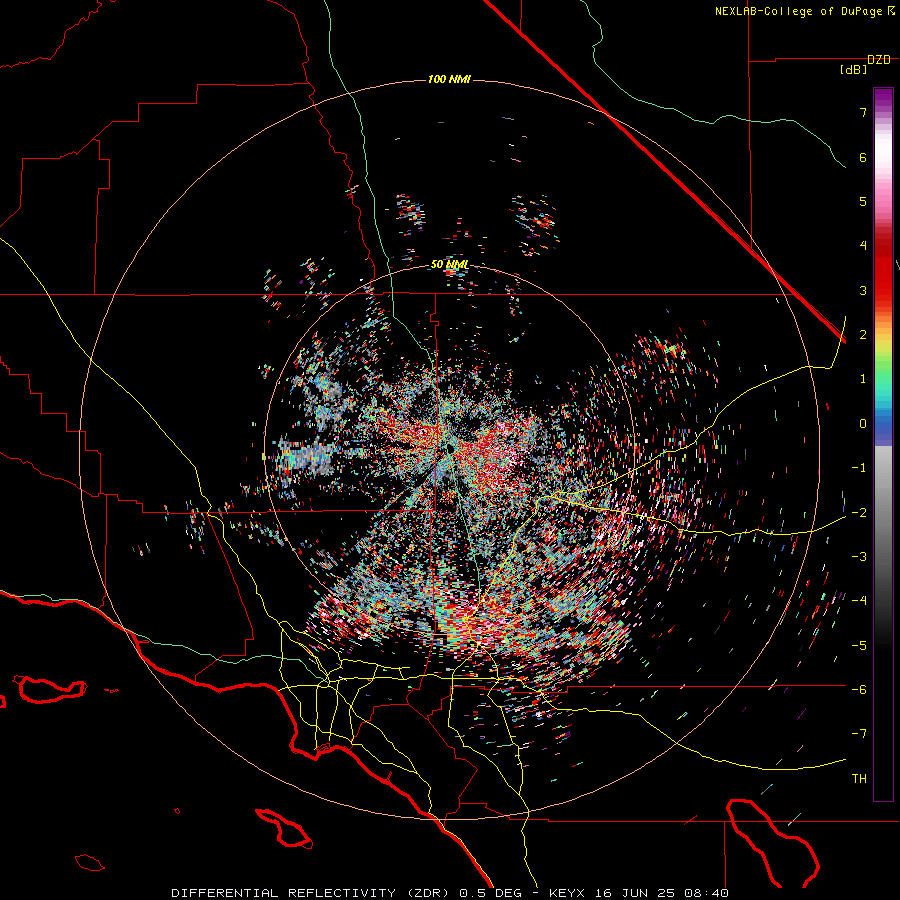
Task: Click the 0 value on the color scale
Action: (x=863, y=424)
